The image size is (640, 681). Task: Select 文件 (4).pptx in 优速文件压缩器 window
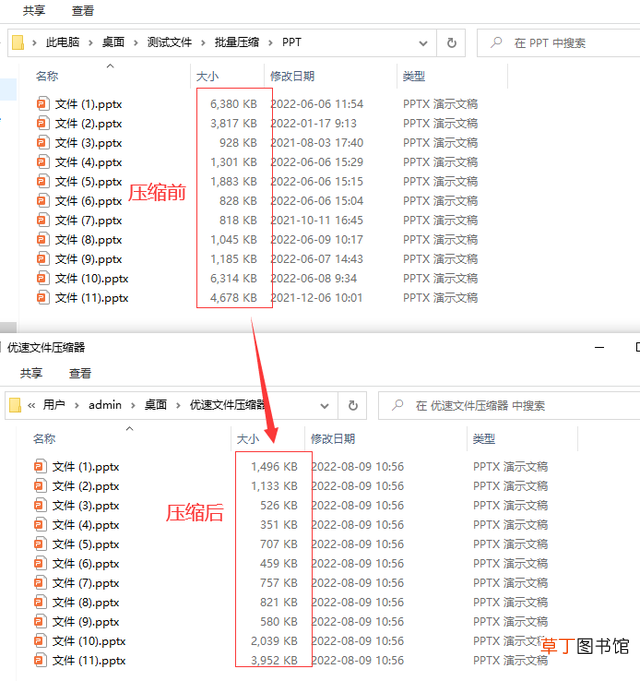tap(86, 525)
